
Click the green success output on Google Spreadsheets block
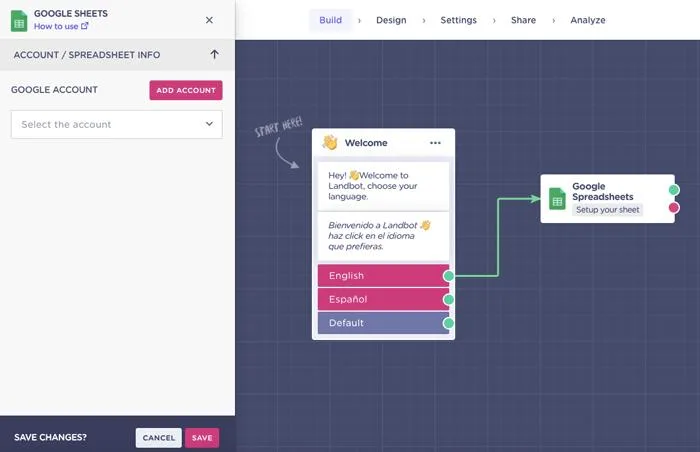(674, 190)
